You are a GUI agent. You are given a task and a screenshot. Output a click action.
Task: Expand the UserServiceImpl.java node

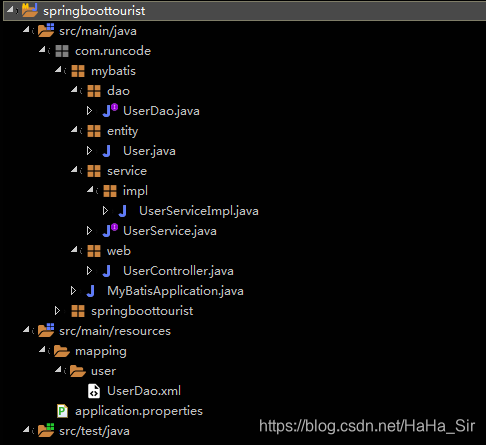point(105,211)
